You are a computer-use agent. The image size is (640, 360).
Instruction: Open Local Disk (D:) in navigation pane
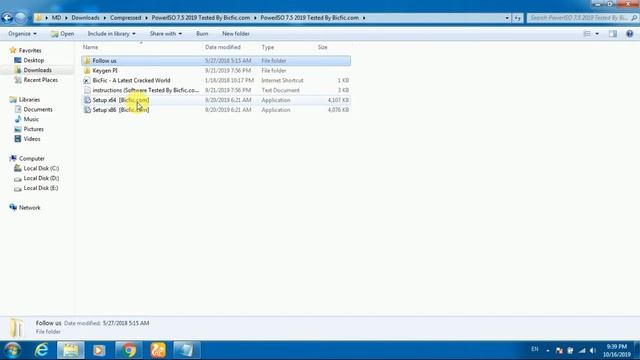(x=41, y=178)
